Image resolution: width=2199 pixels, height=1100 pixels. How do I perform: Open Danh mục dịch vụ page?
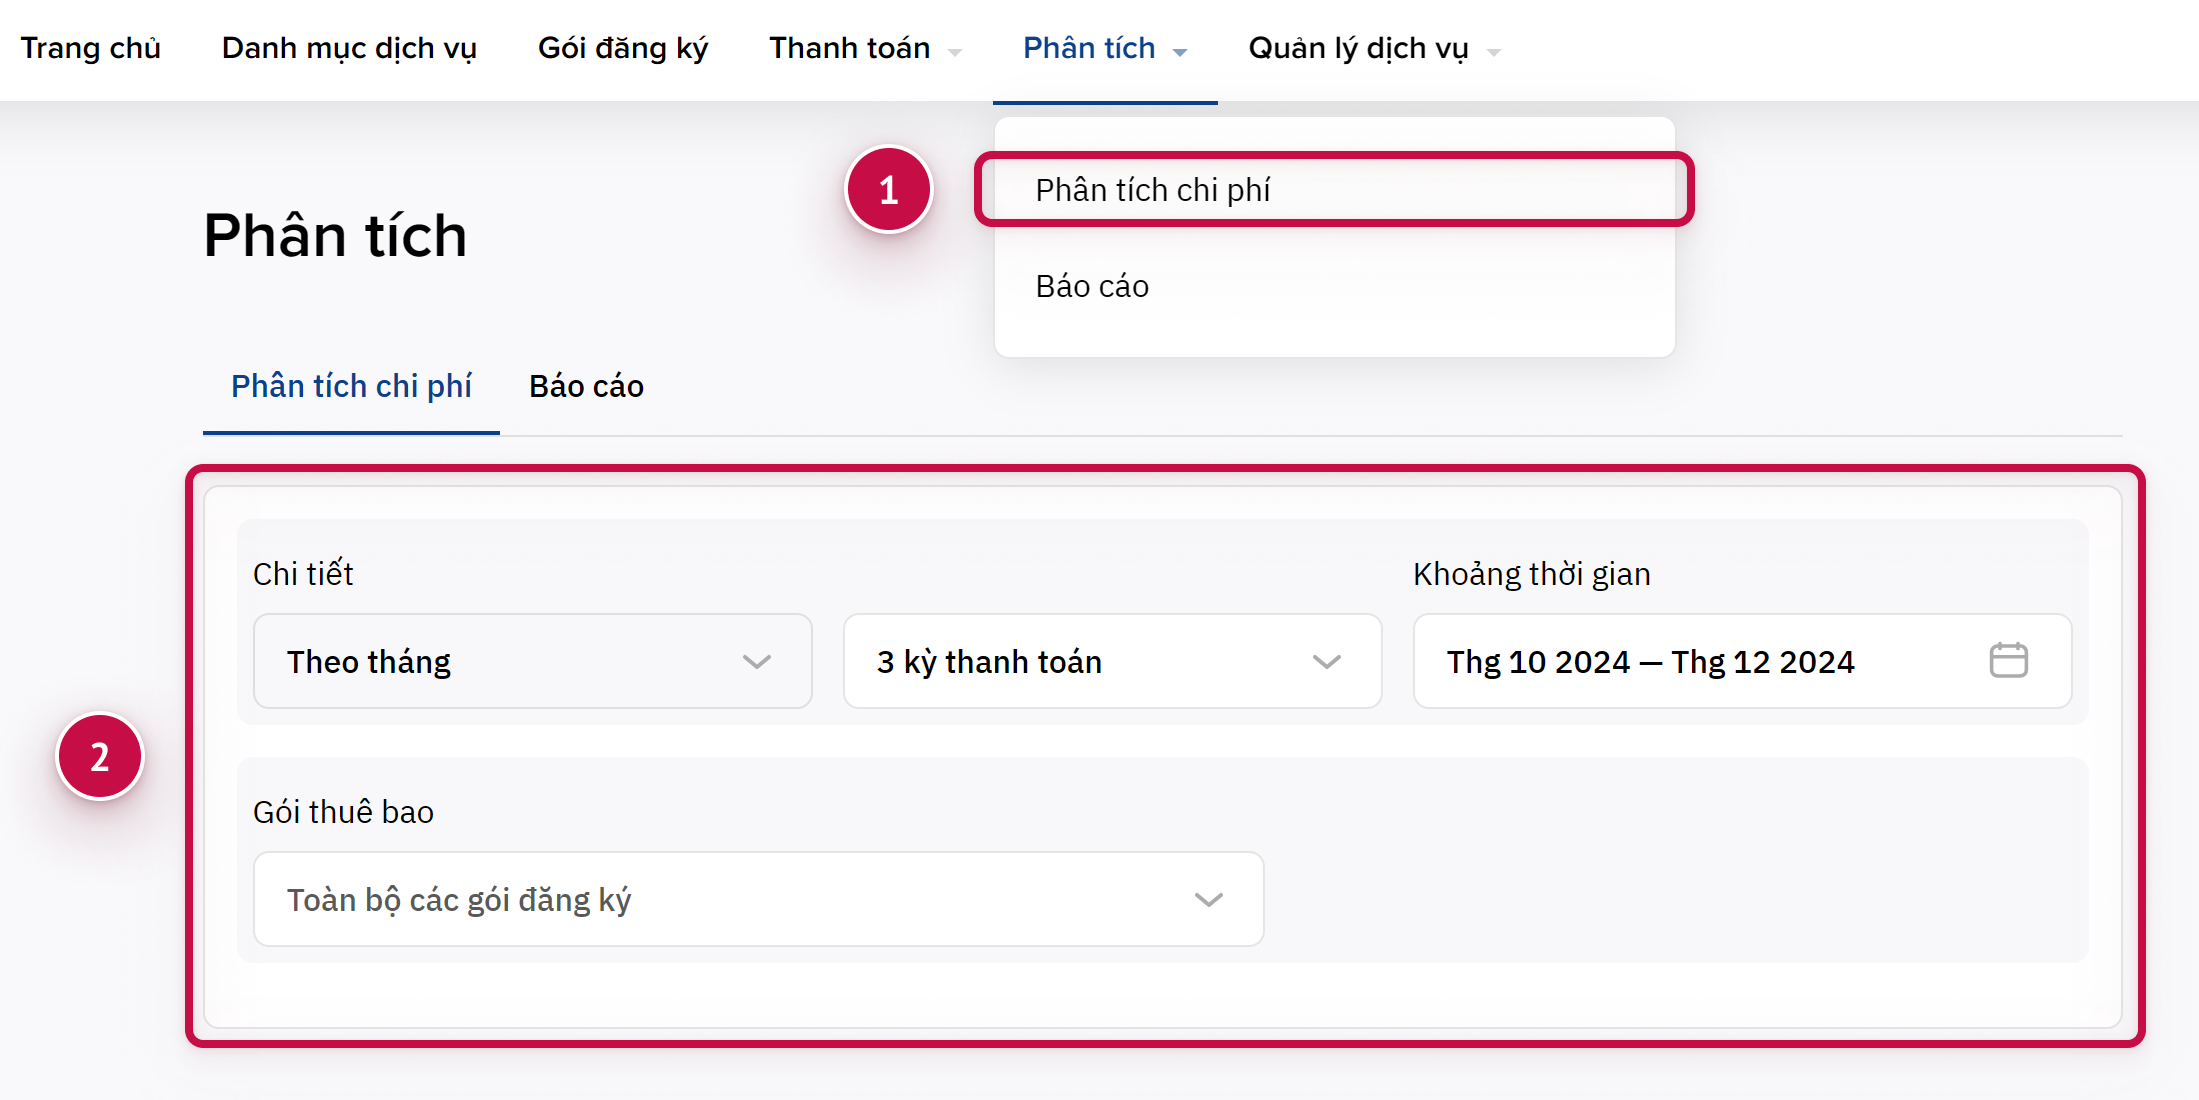[x=349, y=49]
